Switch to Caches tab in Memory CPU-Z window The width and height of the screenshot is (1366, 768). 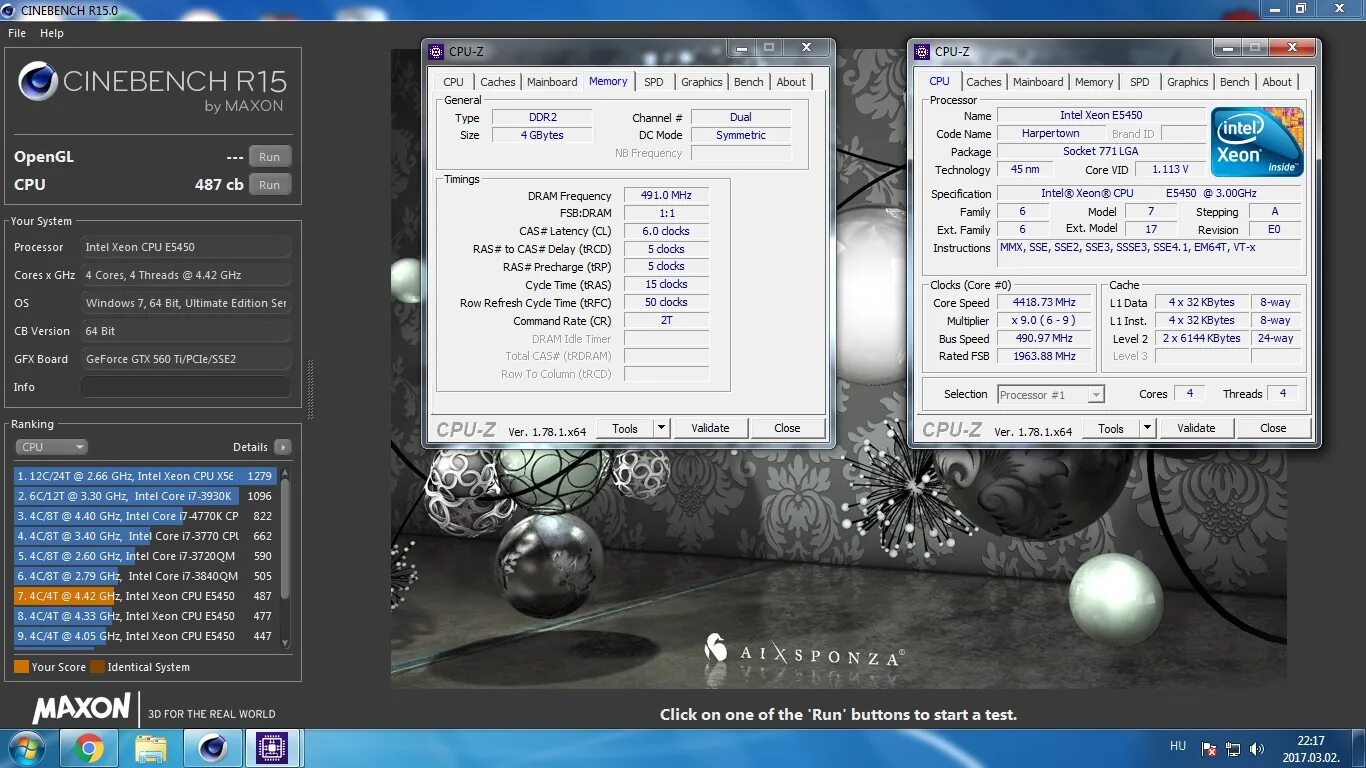pyautogui.click(x=497, y=82)
